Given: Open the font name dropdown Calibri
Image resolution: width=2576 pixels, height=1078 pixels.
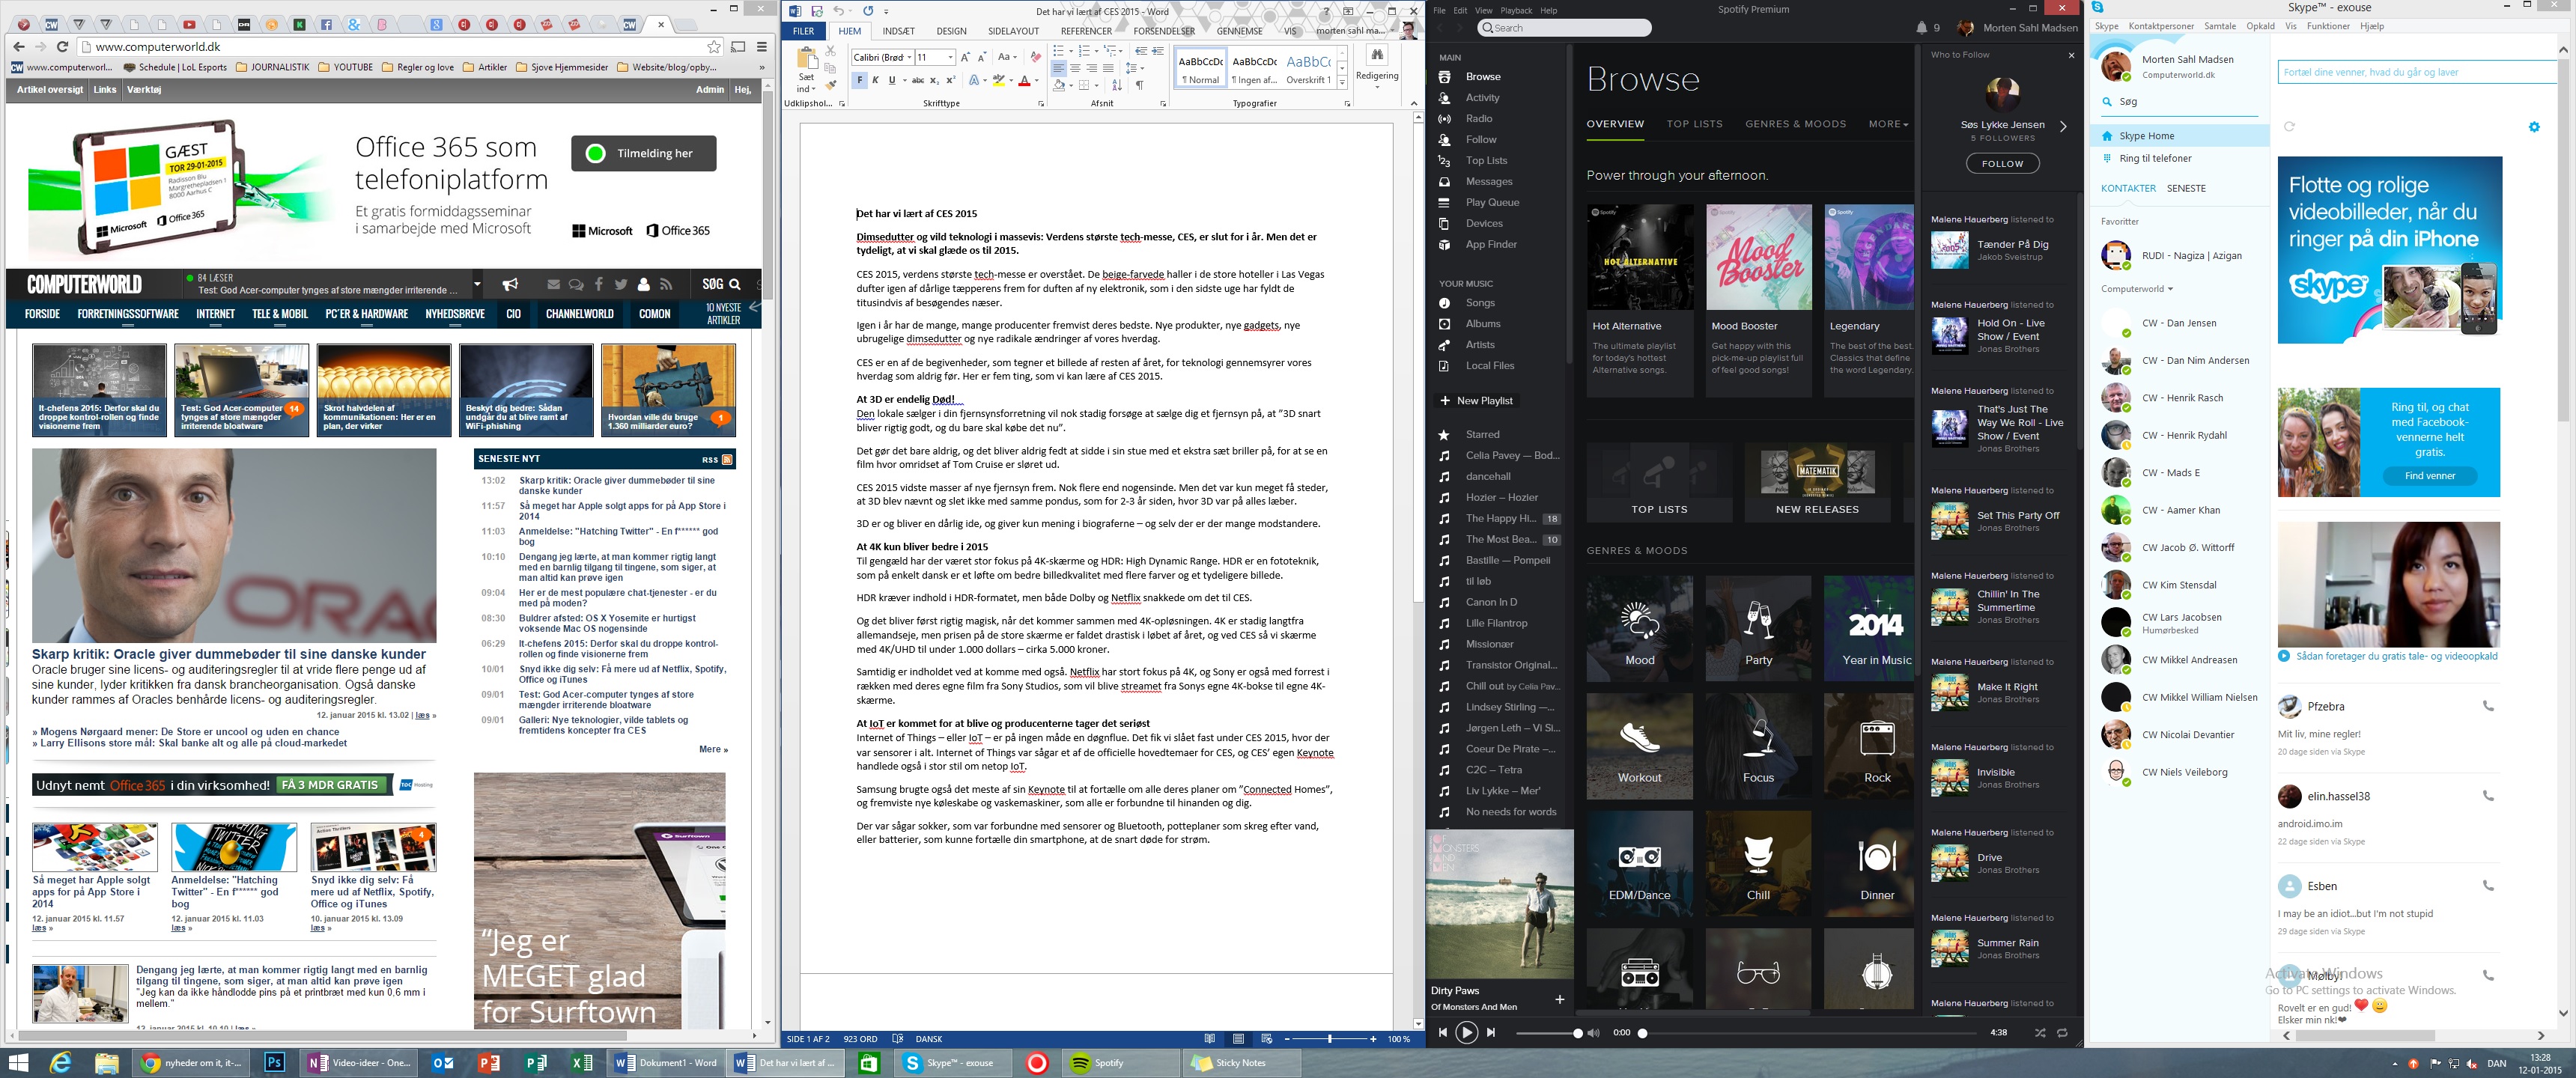Looking at the screenshot, I should click(909, 57).
